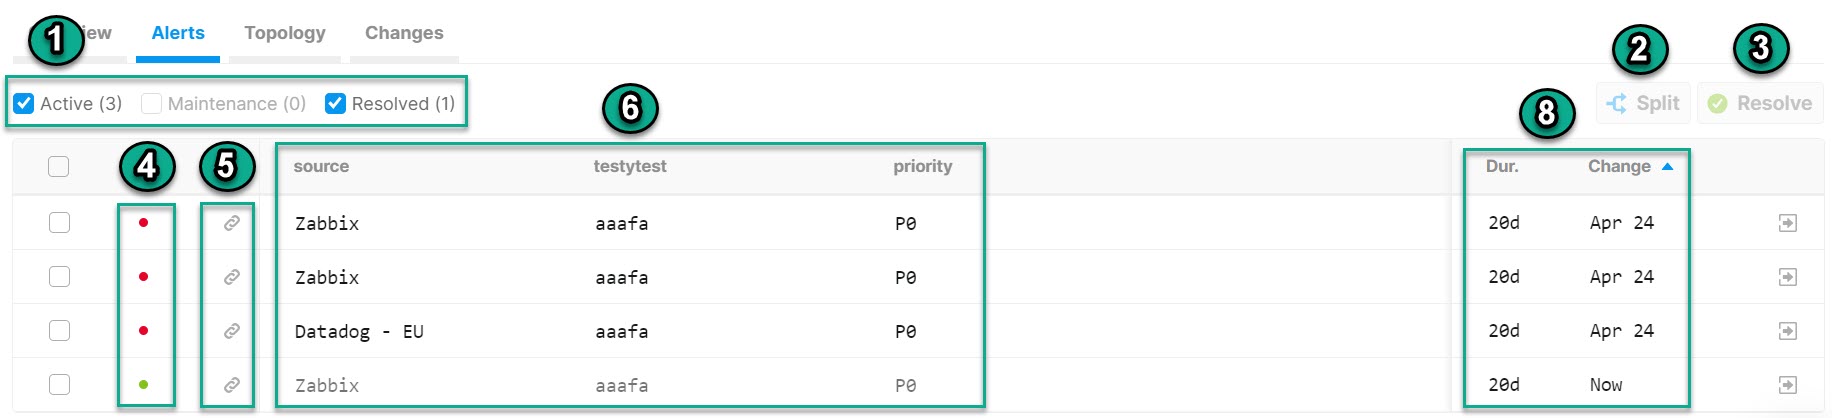
Task: Toggle sort arrow on Change column
Action: (x=1667, y=167)
